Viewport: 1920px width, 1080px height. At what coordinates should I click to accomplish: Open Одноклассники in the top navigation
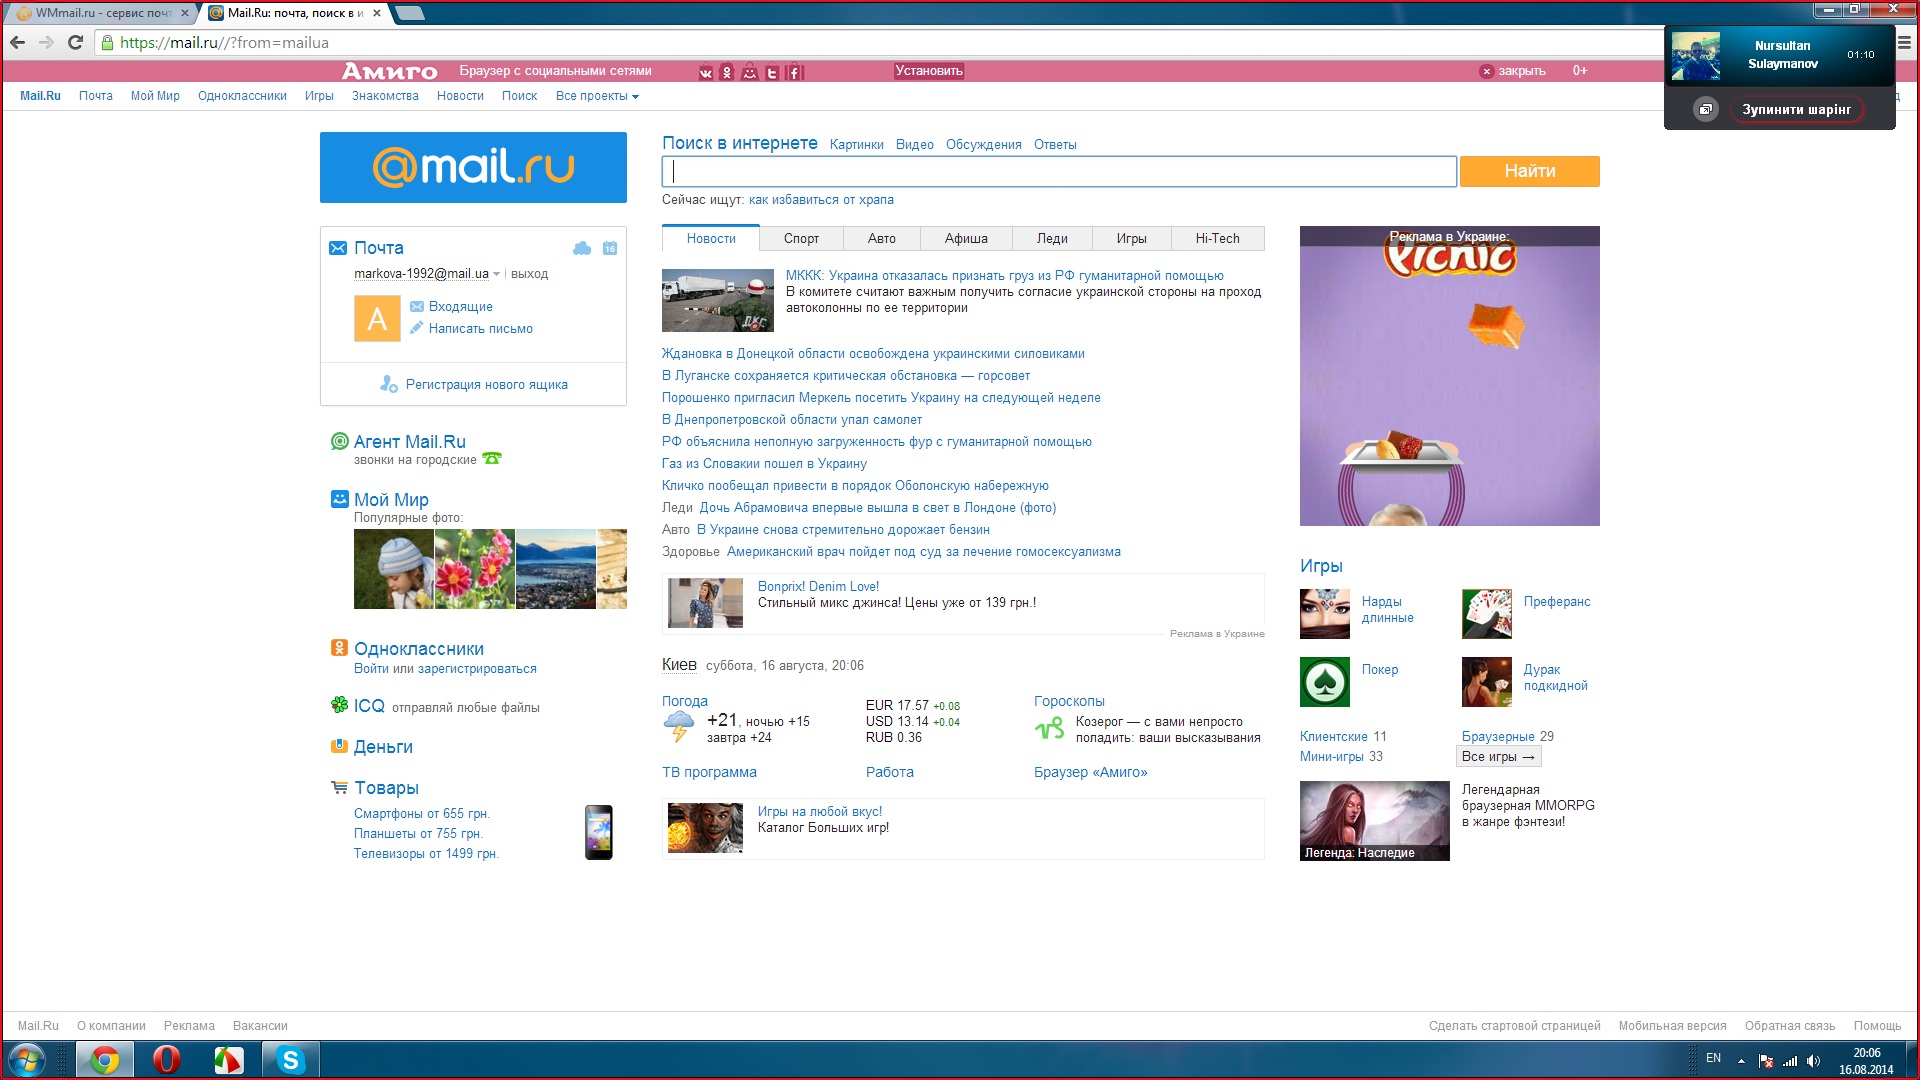coord(242,96)
